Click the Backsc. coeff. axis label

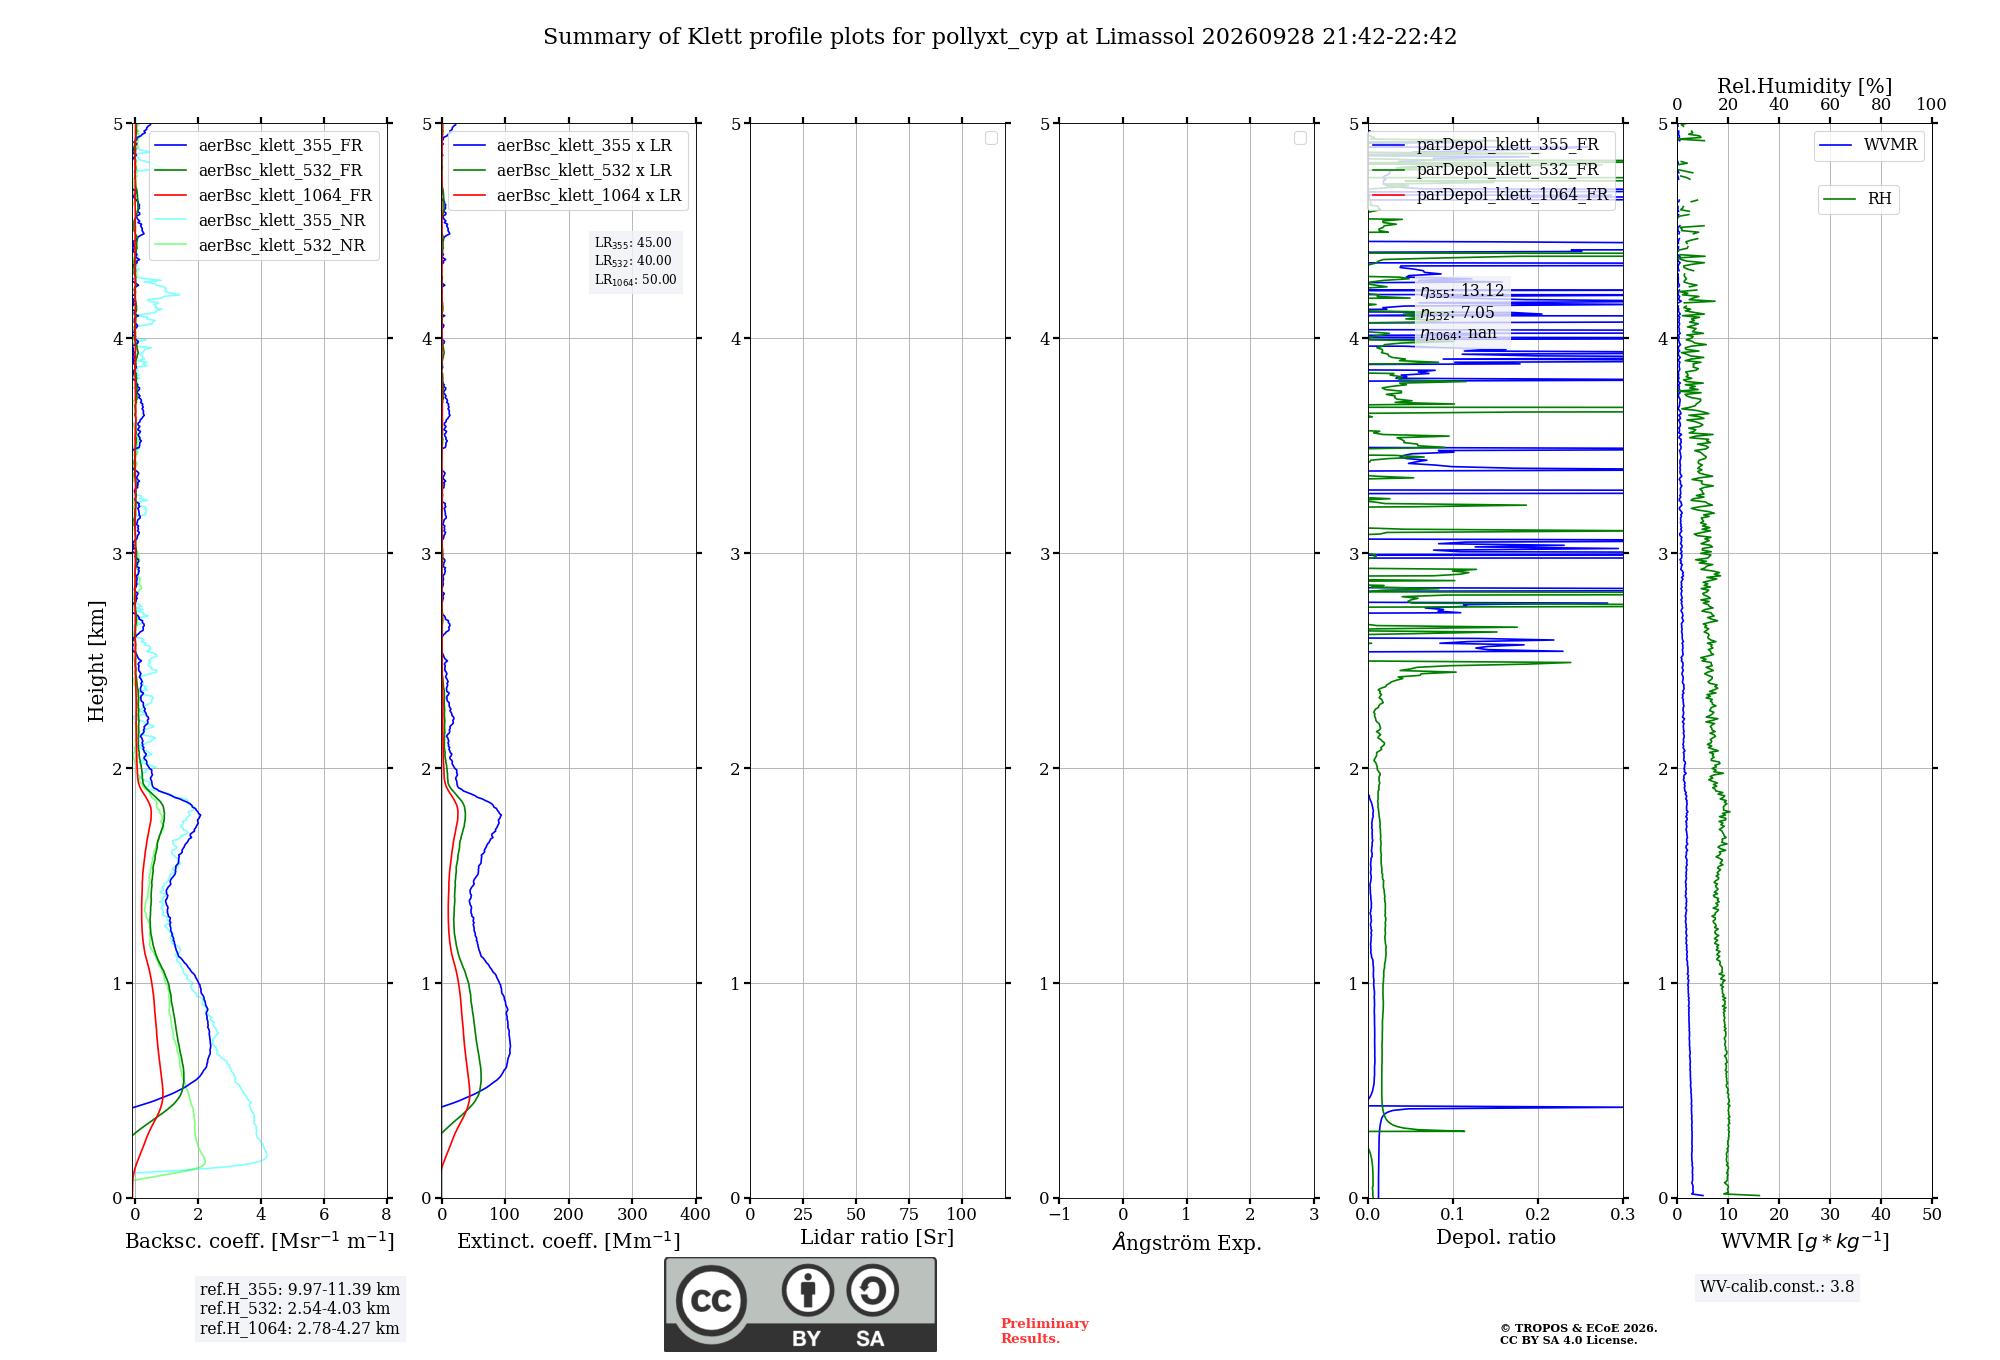click(x=260, y=1241)
